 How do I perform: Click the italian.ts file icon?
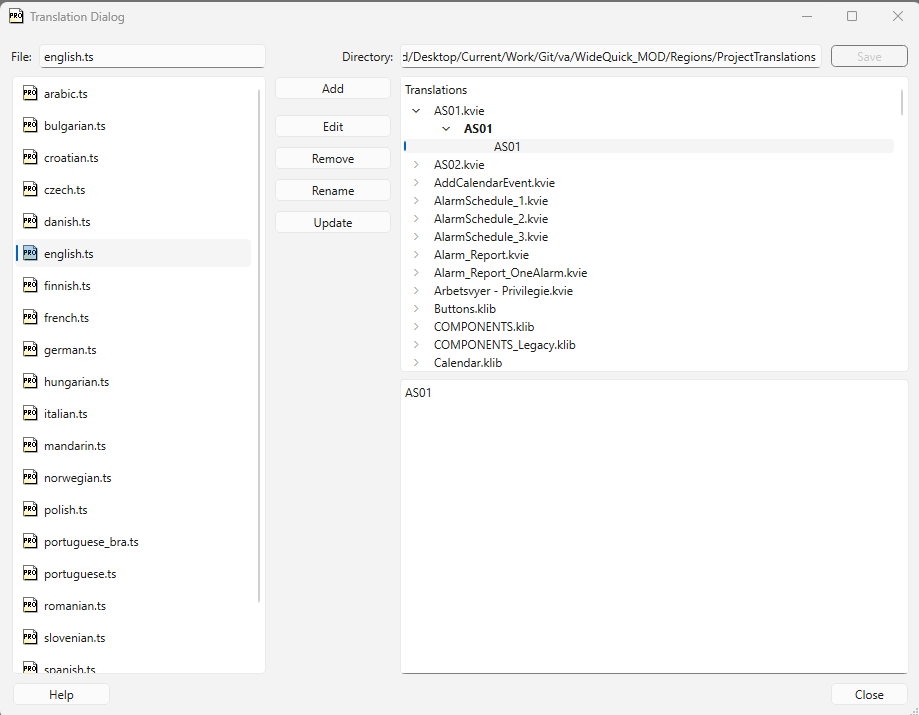pos(30,413)
